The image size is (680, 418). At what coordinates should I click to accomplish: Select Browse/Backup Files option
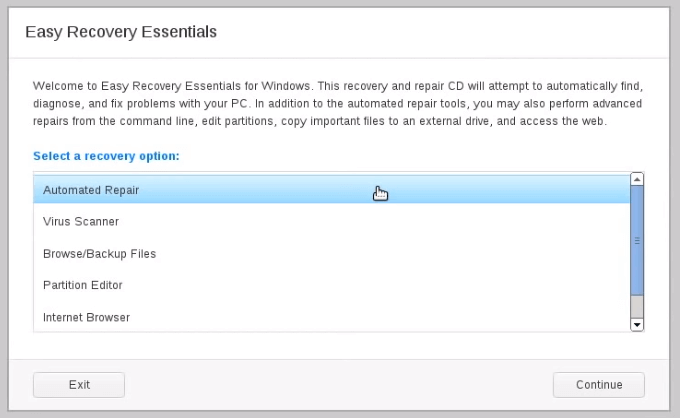[x=99, y=254]
